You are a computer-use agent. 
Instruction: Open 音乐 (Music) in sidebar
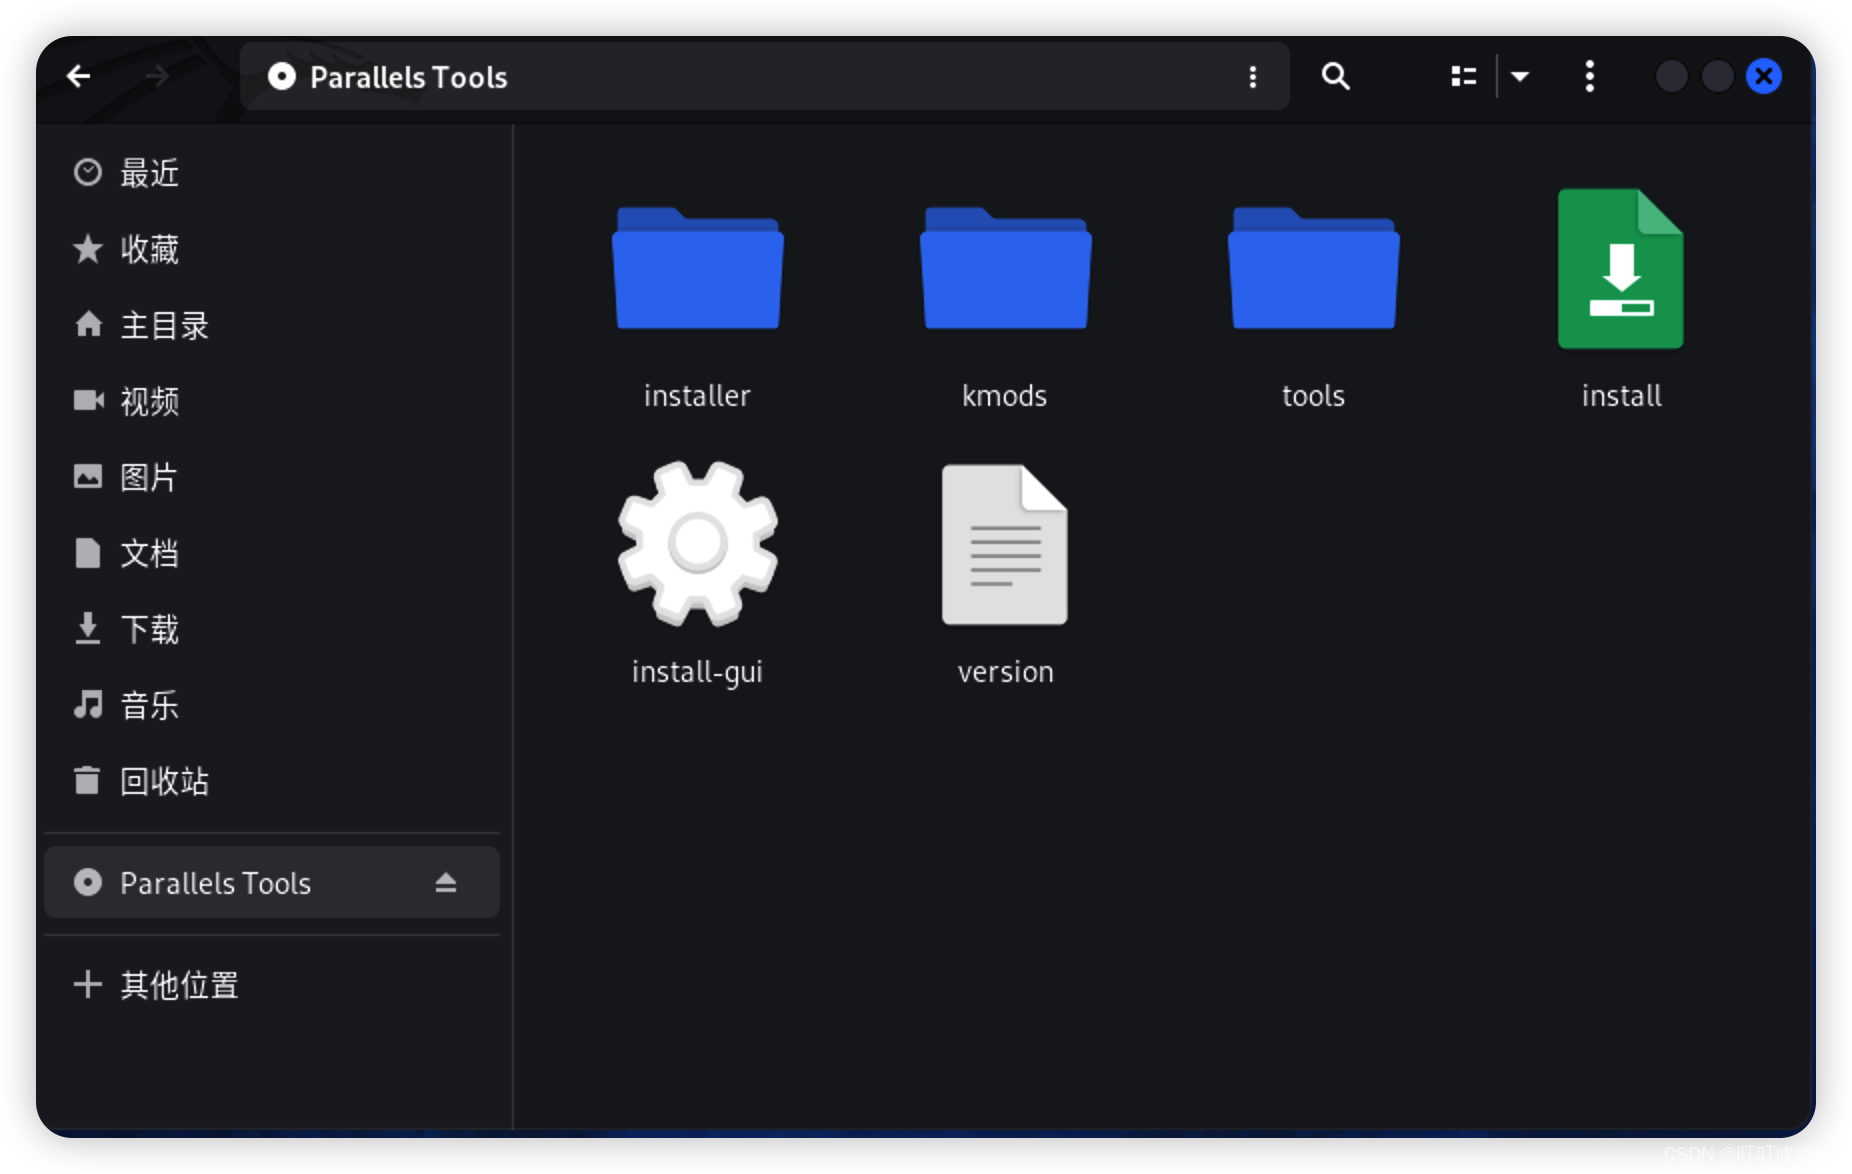pyautogui.click(x=270, y=705)
